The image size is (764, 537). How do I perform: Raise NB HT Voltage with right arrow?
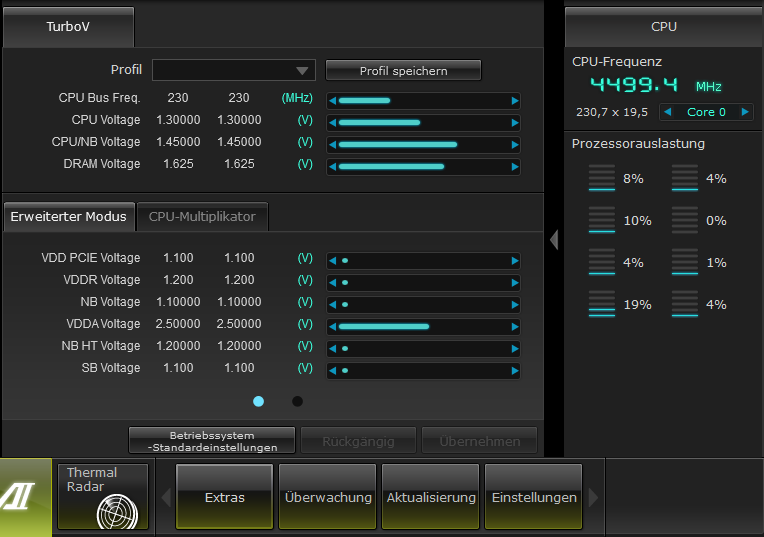point(515,348)
